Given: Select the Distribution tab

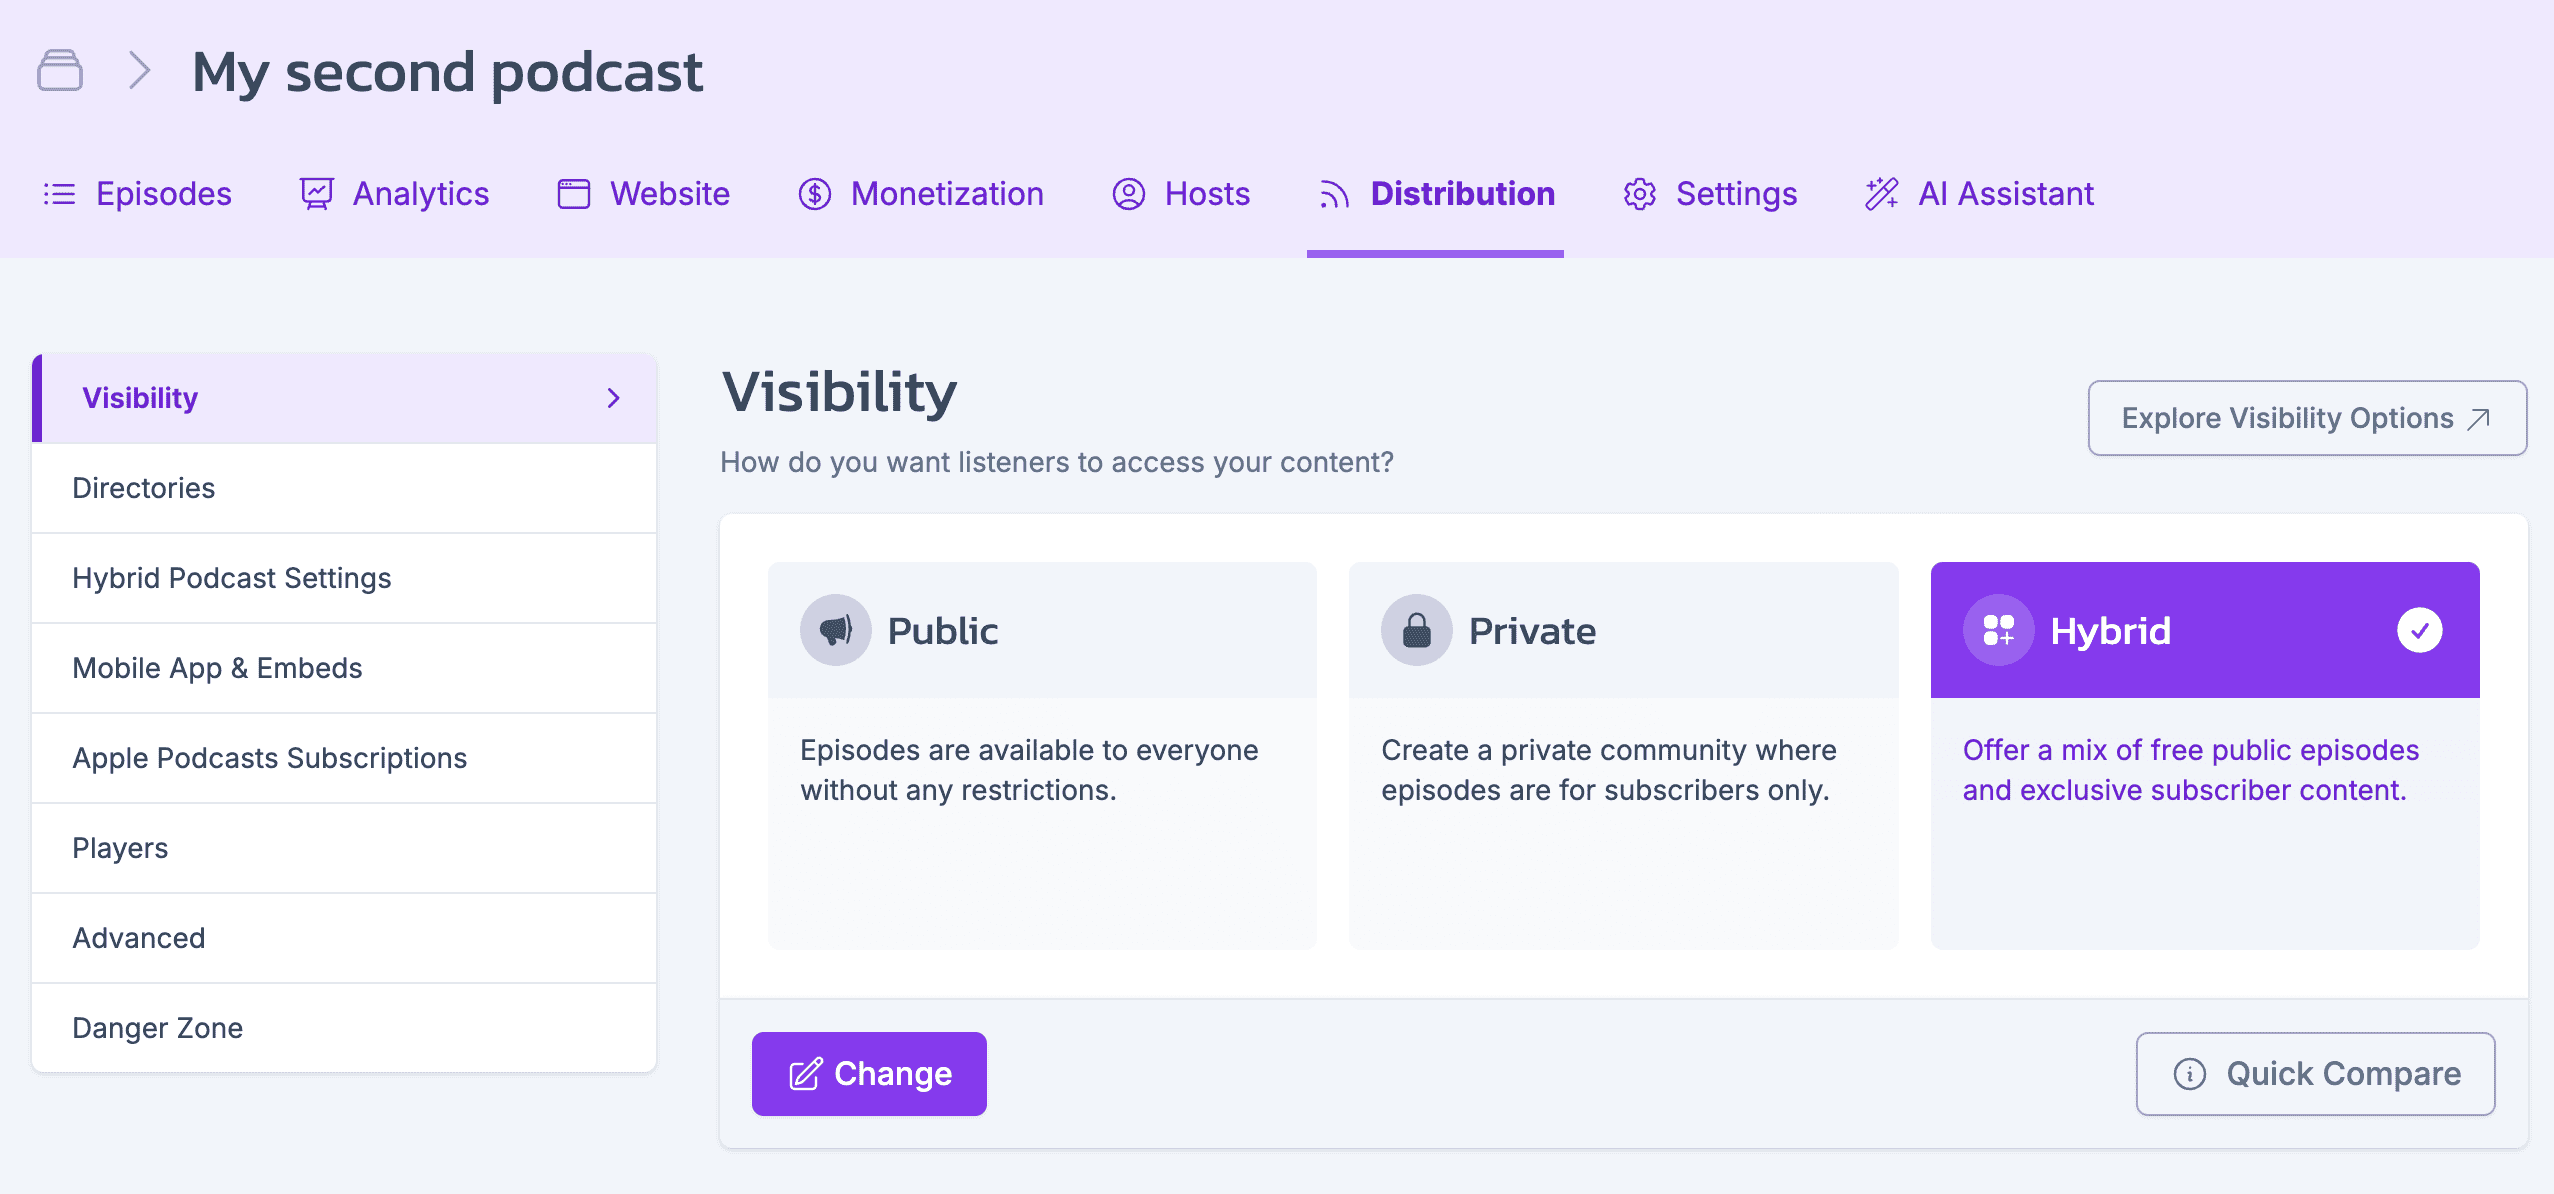Looking at the screenshot, I should coord(1435,194).
